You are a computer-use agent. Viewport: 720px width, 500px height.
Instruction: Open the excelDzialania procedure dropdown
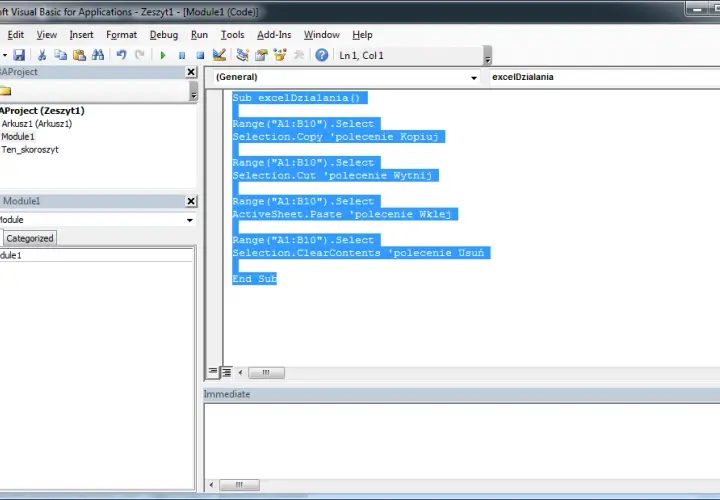tap(604, 77)
